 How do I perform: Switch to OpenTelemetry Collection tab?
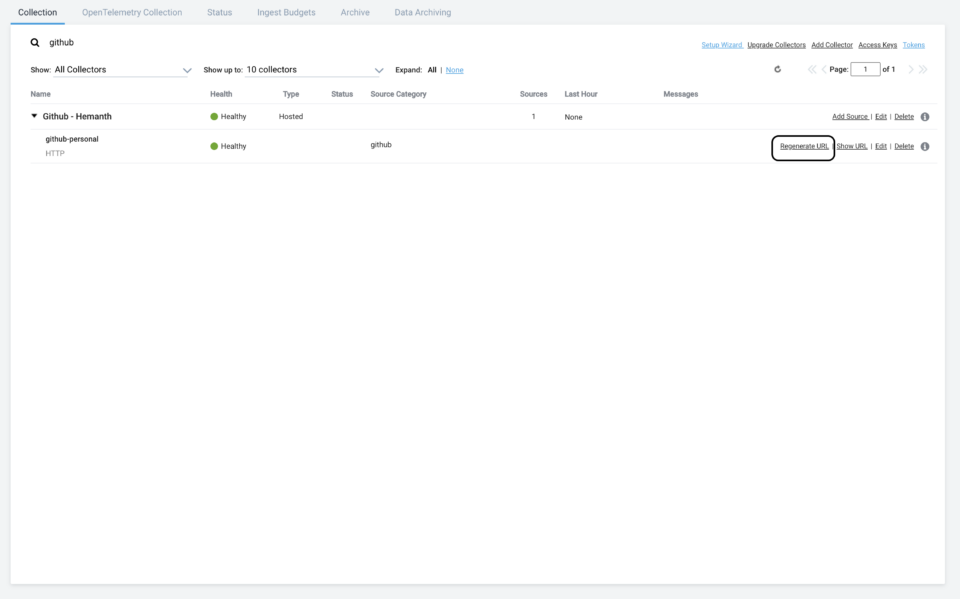[x=132, y=12]
